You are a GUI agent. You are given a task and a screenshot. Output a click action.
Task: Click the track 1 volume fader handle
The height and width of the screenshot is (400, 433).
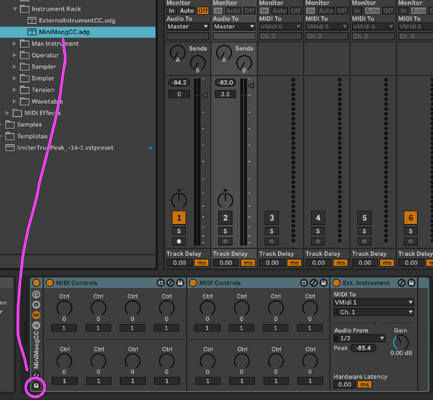click(205, 95)
